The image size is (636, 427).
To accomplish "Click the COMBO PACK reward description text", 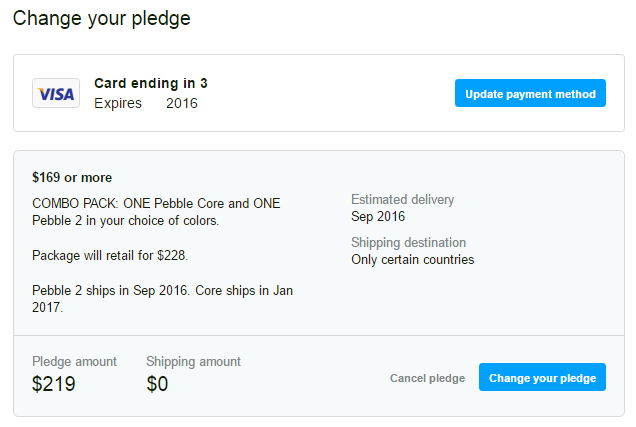I will click(156, 212).
